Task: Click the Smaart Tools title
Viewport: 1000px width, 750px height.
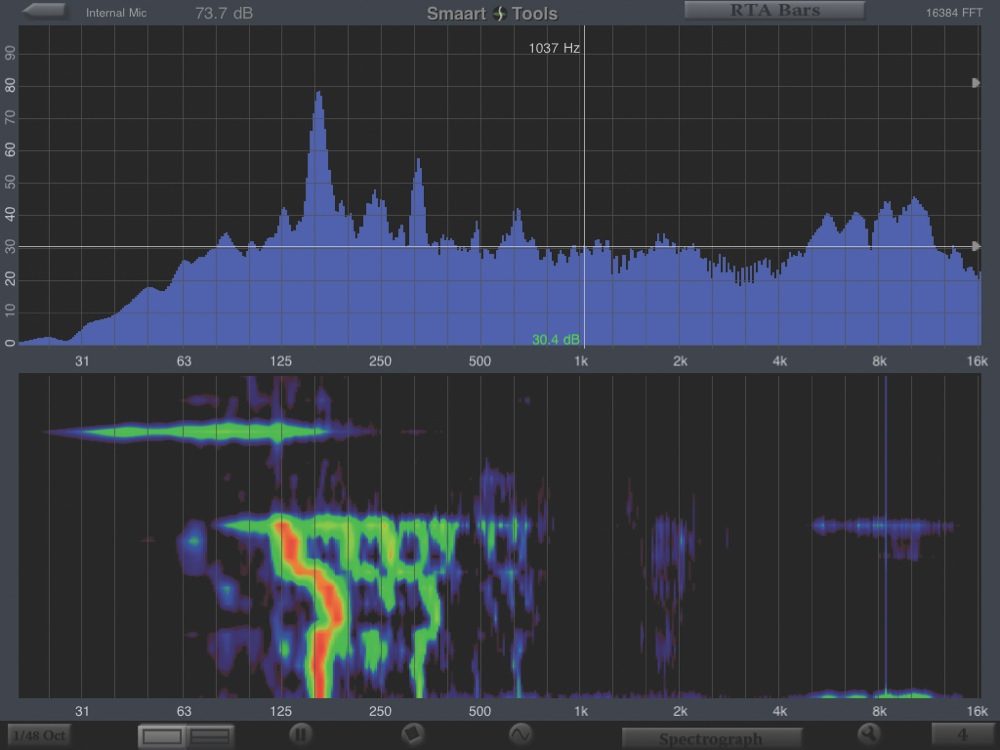Action: (x=492, y=13)
